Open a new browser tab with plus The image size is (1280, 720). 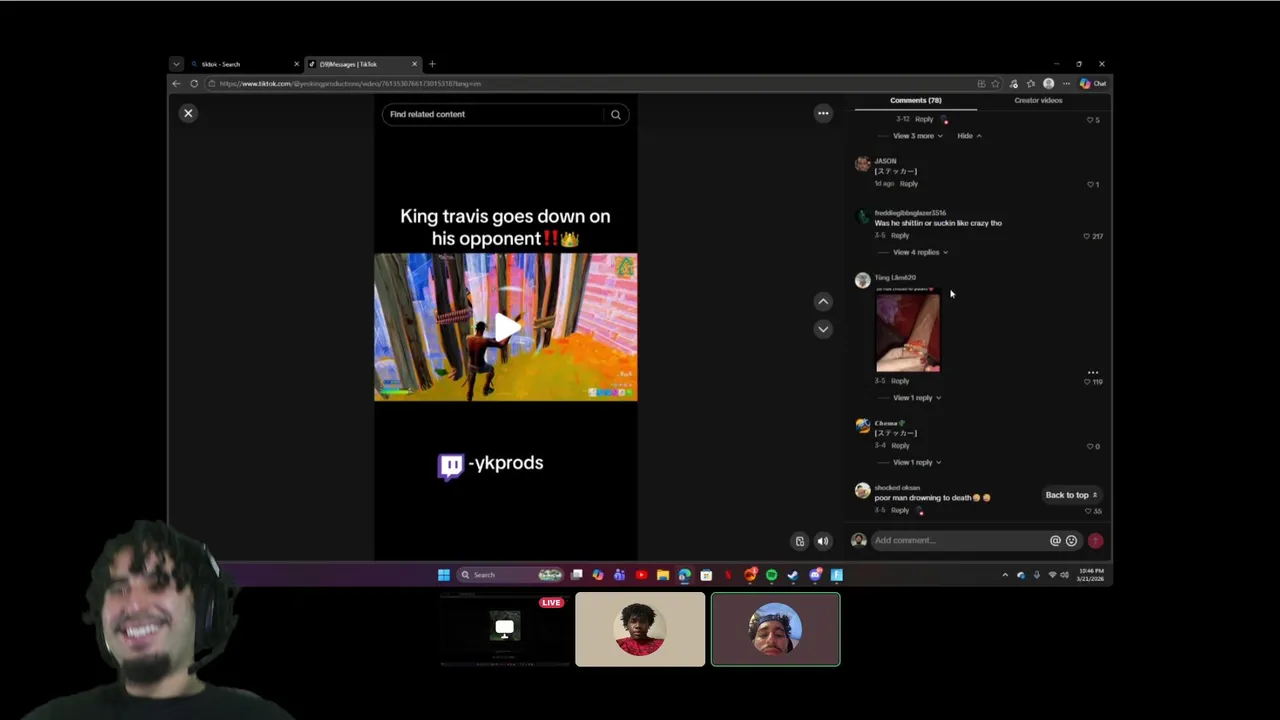(432, 64)
